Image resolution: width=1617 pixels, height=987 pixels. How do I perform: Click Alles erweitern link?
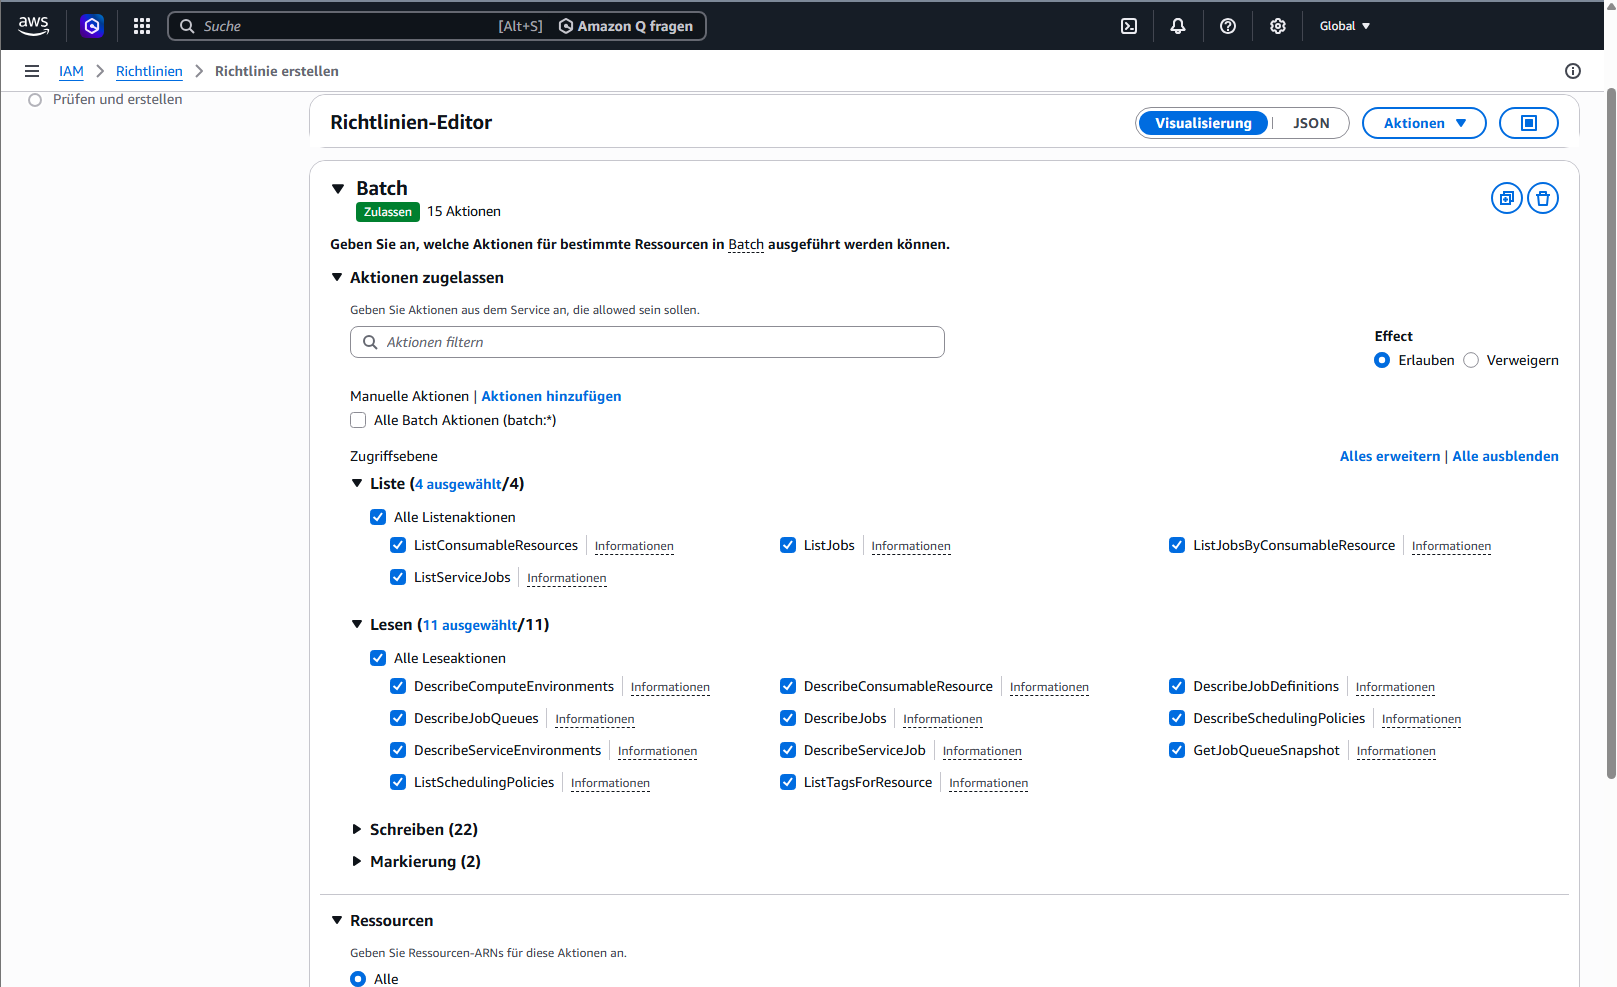click(x=1390, y=456)
